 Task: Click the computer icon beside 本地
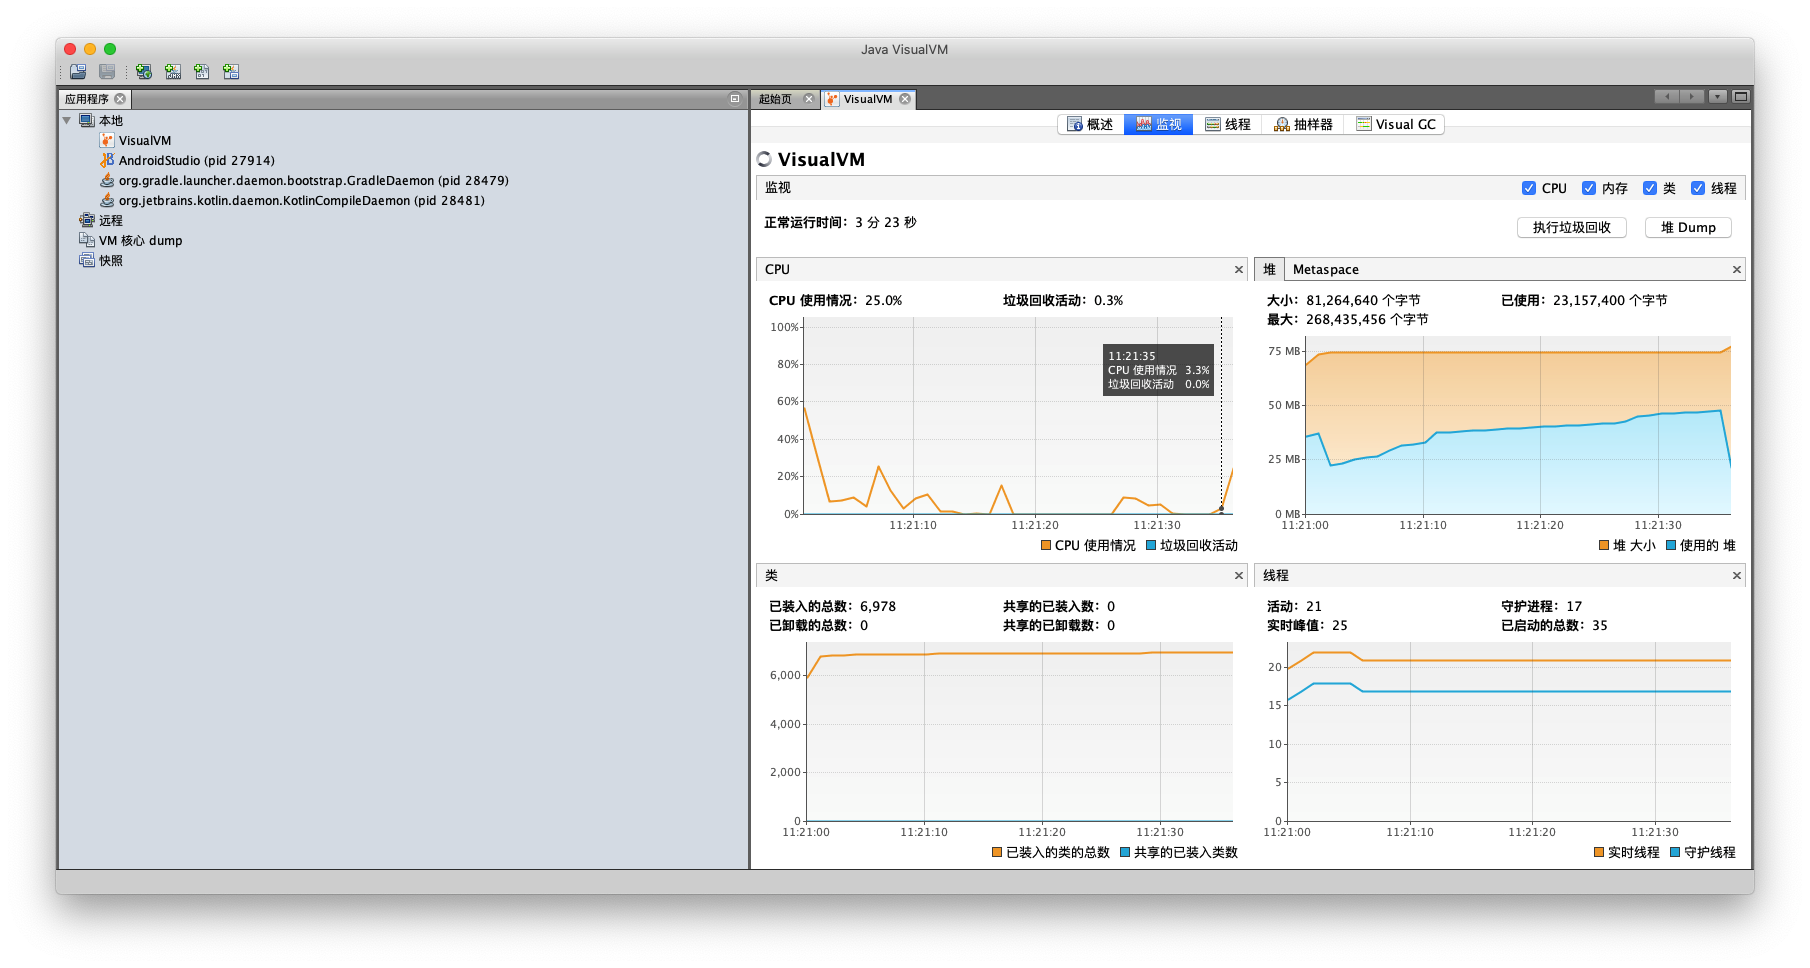coord(87,121)
